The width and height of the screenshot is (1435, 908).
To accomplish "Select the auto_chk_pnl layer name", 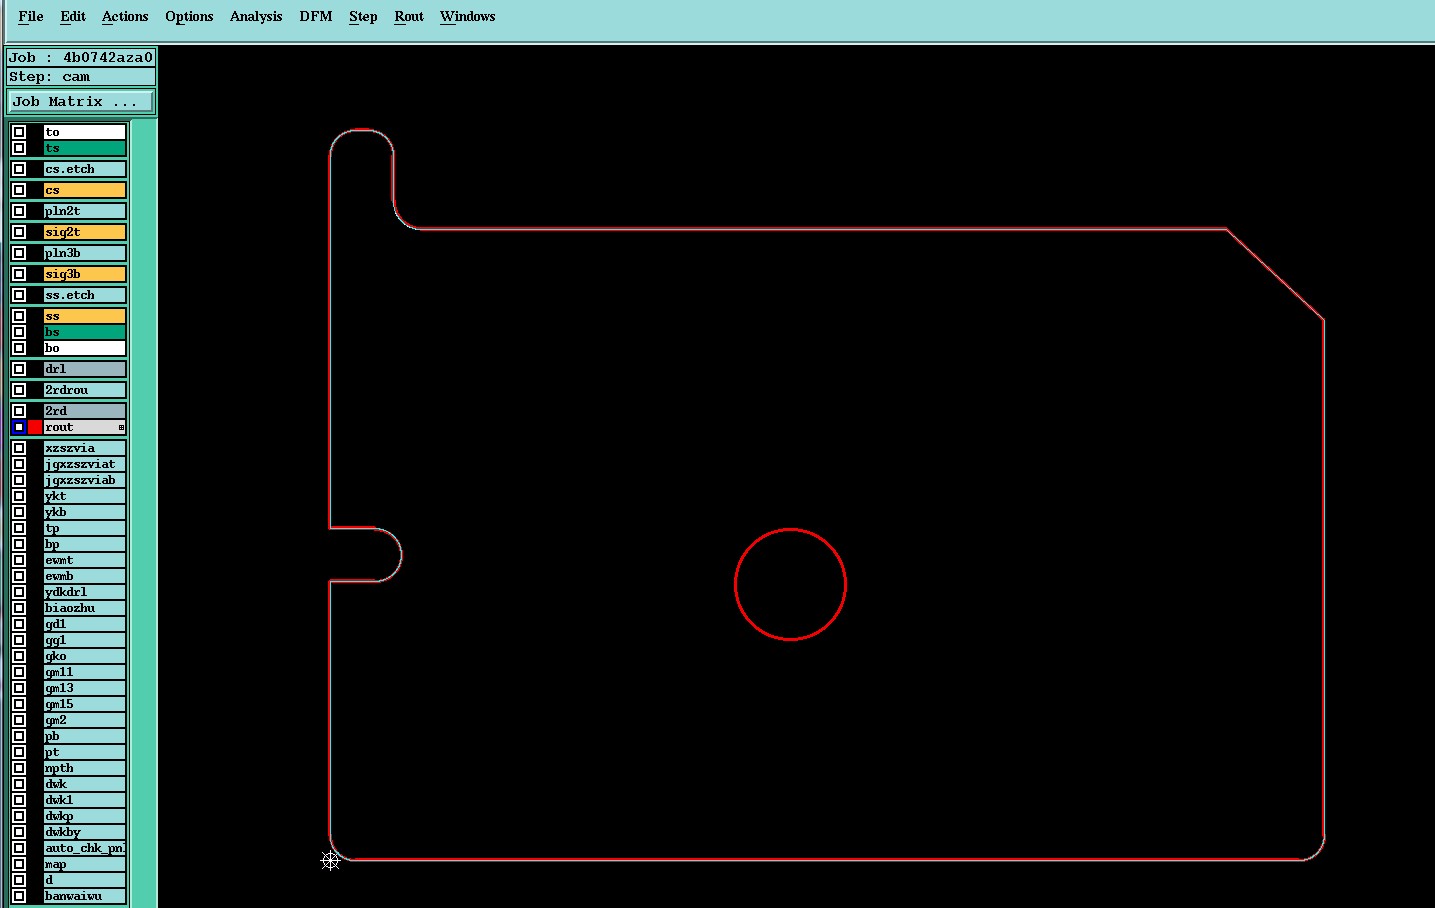I will click(85, 848).
